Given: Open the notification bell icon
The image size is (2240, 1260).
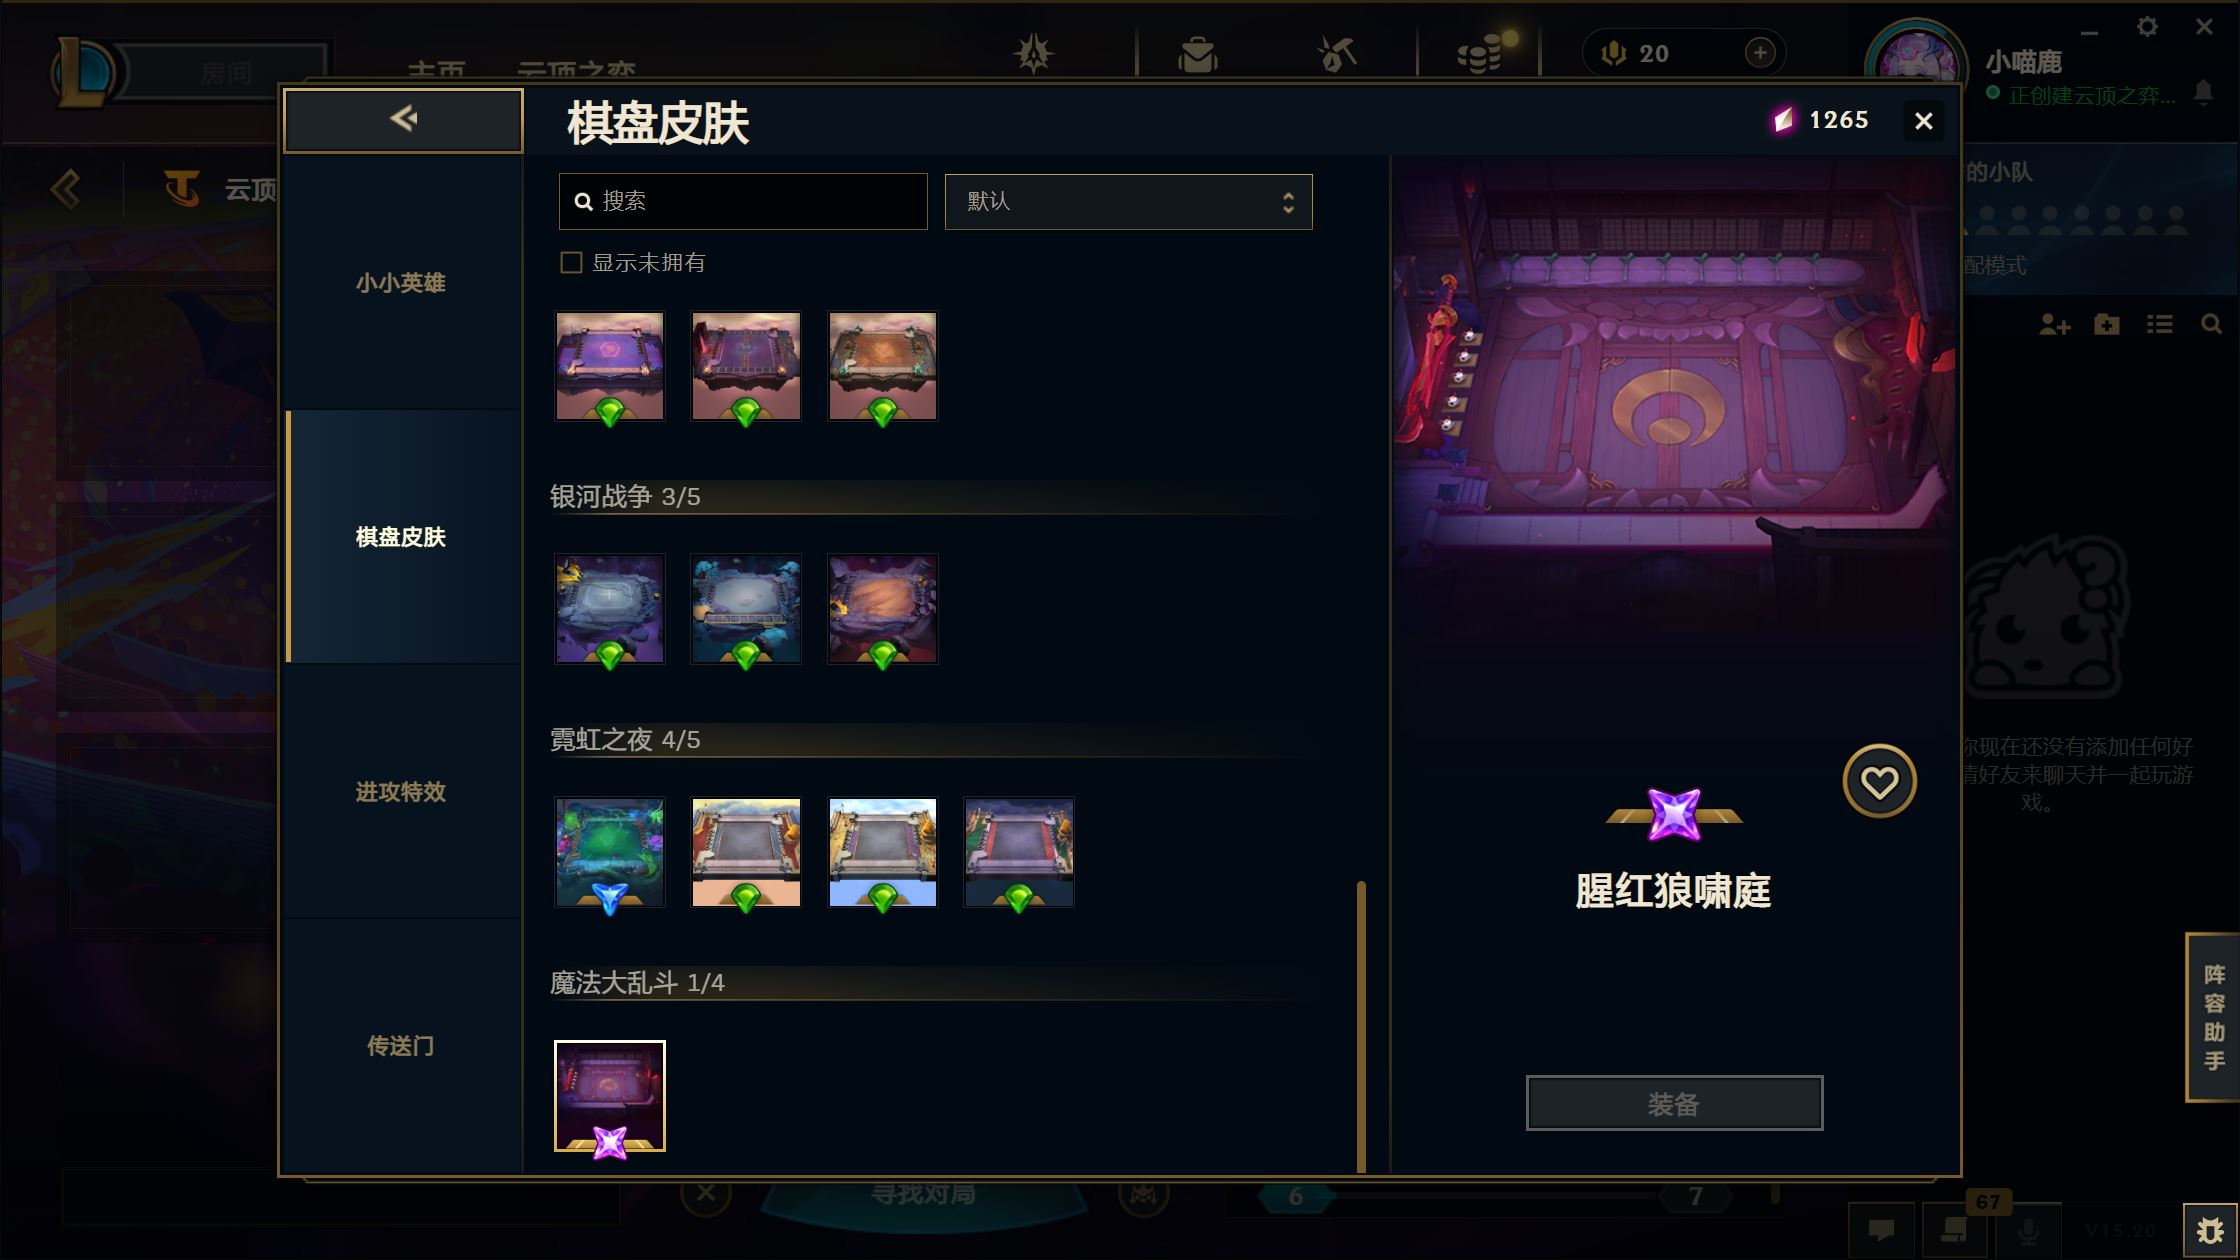Looking at the screenshot, I should click(x=2203, y=93).
